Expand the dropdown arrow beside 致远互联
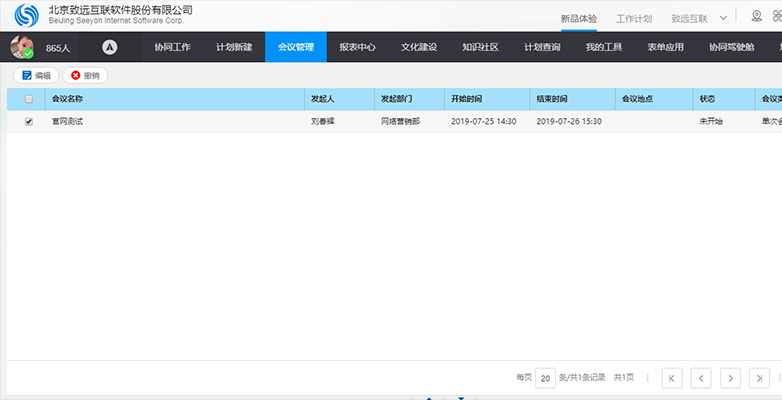782x400 pixels. click(723, 18)
